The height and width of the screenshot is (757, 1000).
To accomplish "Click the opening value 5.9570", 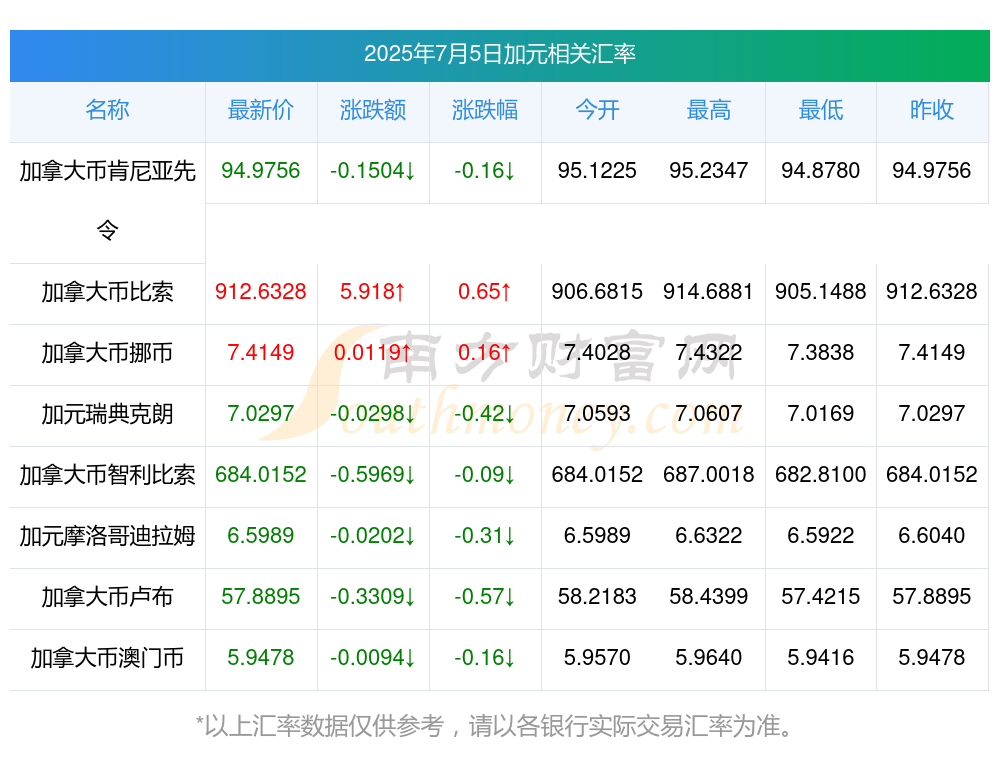I will [597, 658].
